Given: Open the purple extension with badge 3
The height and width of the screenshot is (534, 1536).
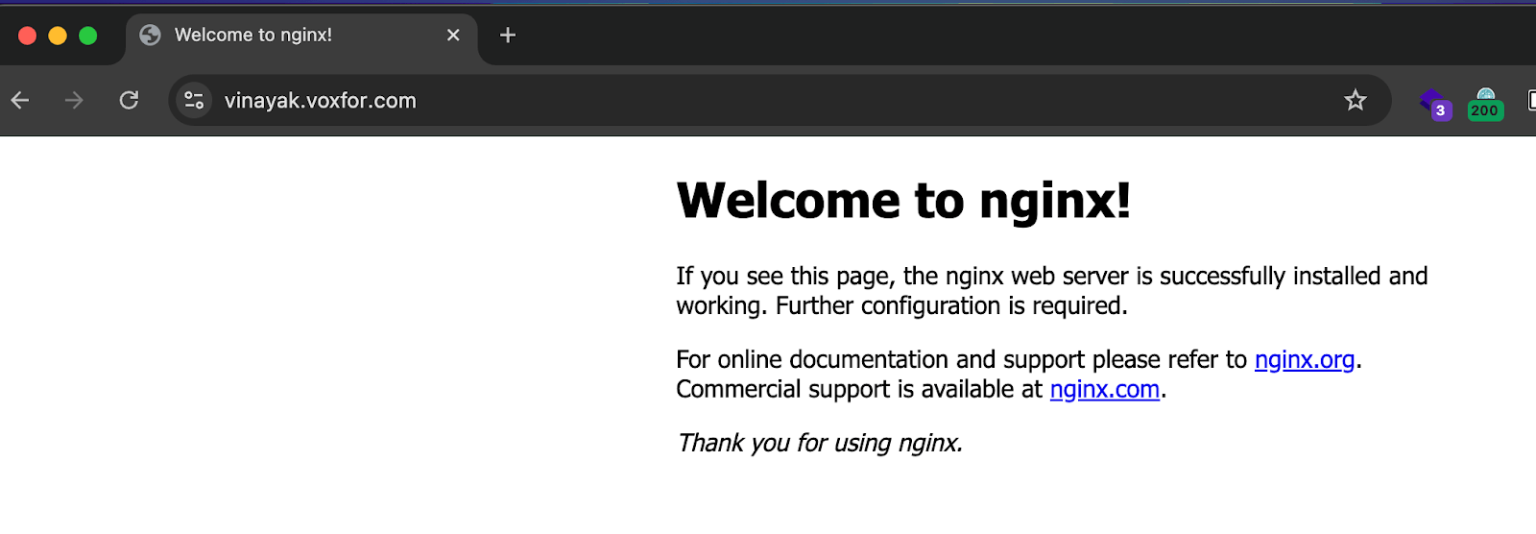Looking at the screenshot, I should [x=1435, y=103].
